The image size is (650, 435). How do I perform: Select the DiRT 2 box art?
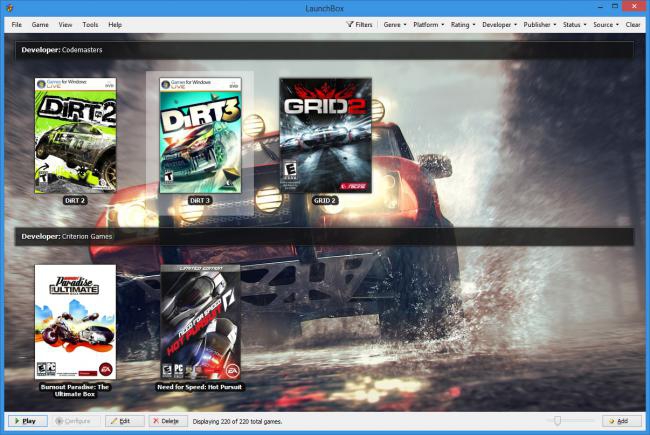pos(75,135)
